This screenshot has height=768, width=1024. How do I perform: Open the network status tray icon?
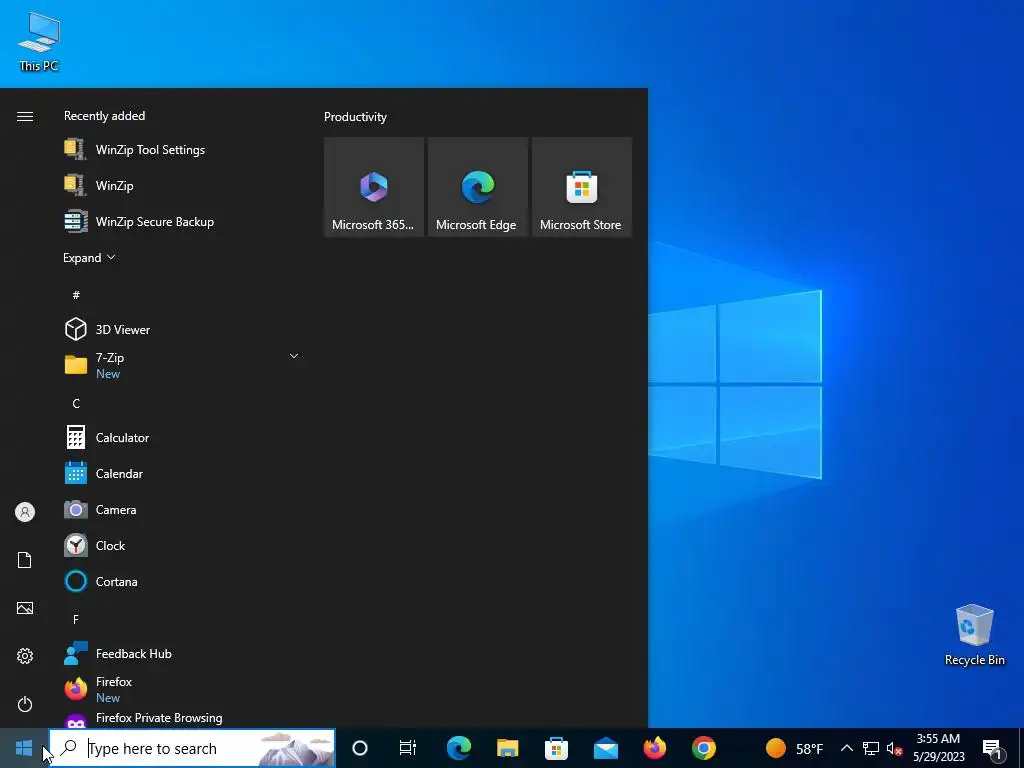tap(871, 748)
